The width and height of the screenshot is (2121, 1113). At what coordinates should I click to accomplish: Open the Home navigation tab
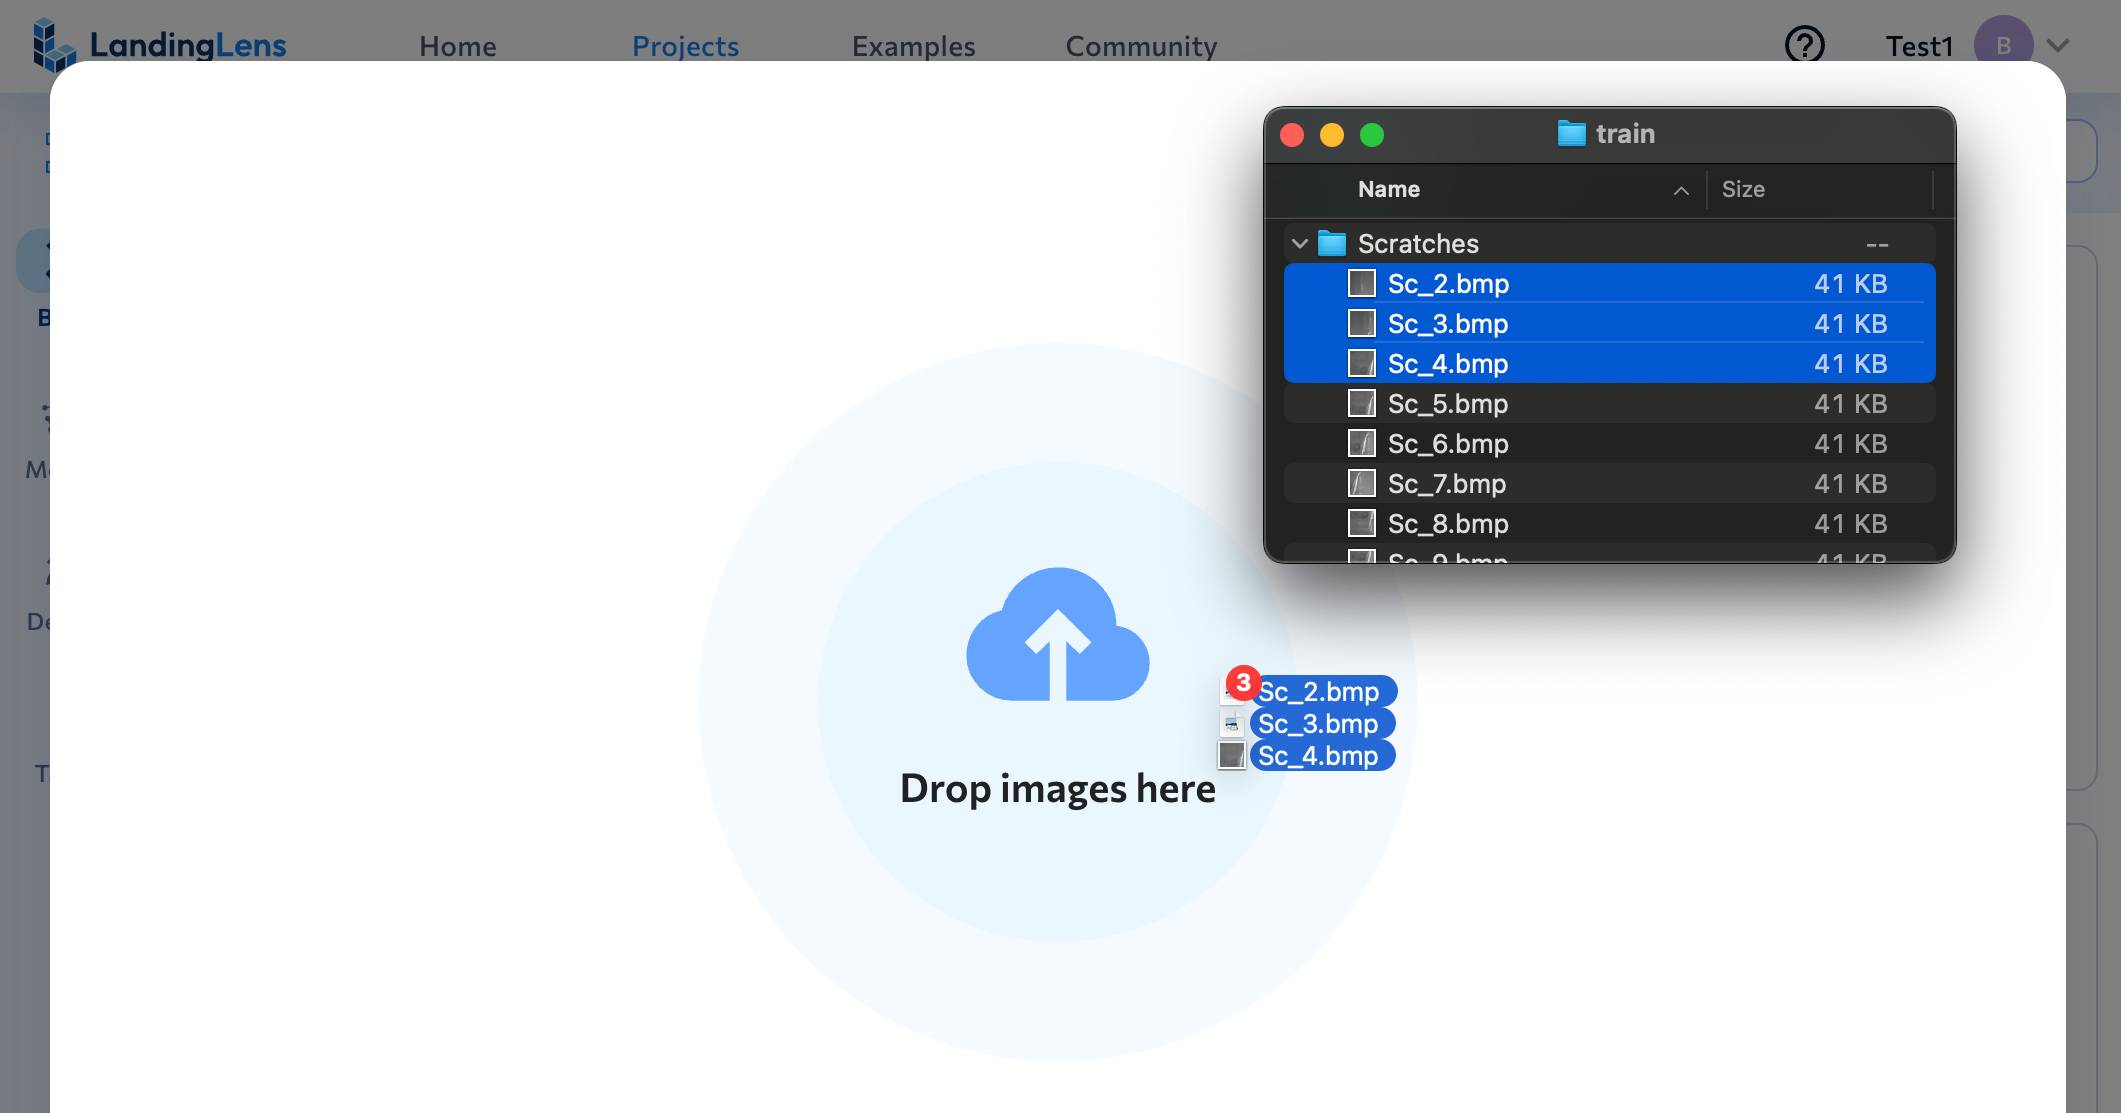point(457,46)
